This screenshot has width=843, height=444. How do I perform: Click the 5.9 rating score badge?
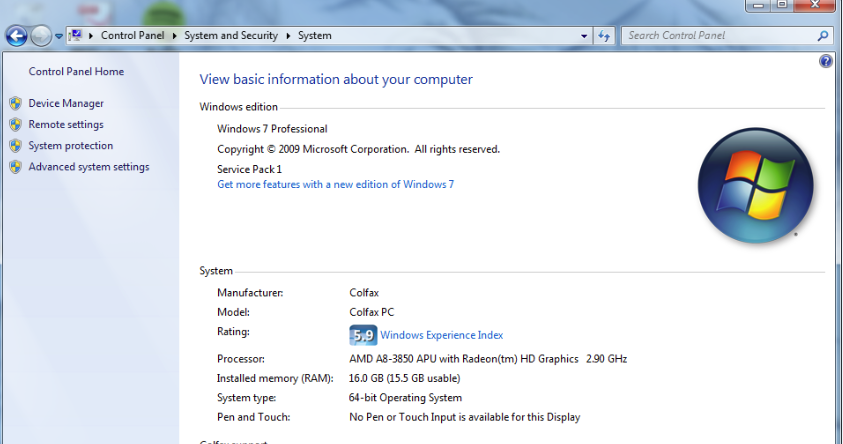pyautogui.click(x=362, y=335)
